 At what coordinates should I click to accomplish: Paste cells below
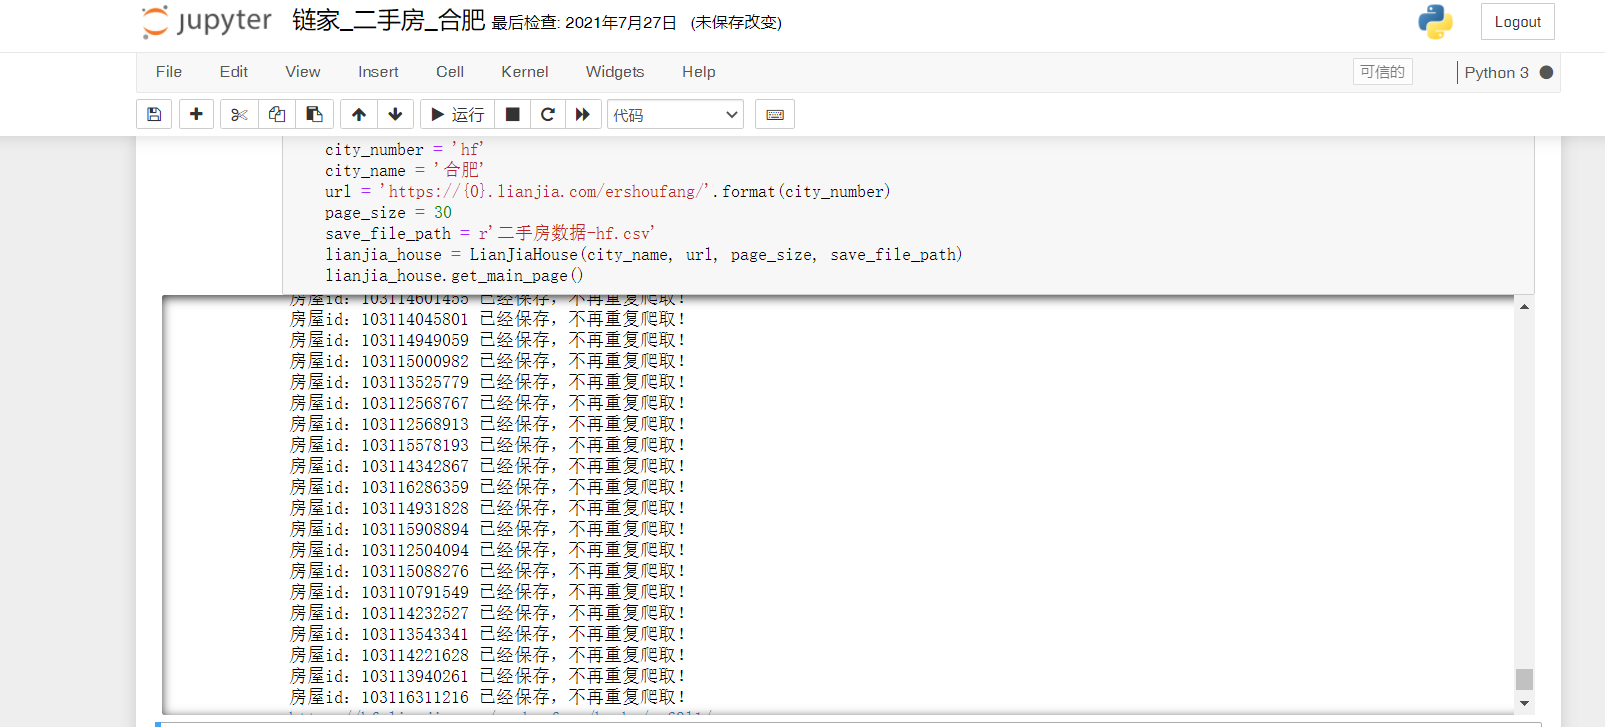coord(314,114)
